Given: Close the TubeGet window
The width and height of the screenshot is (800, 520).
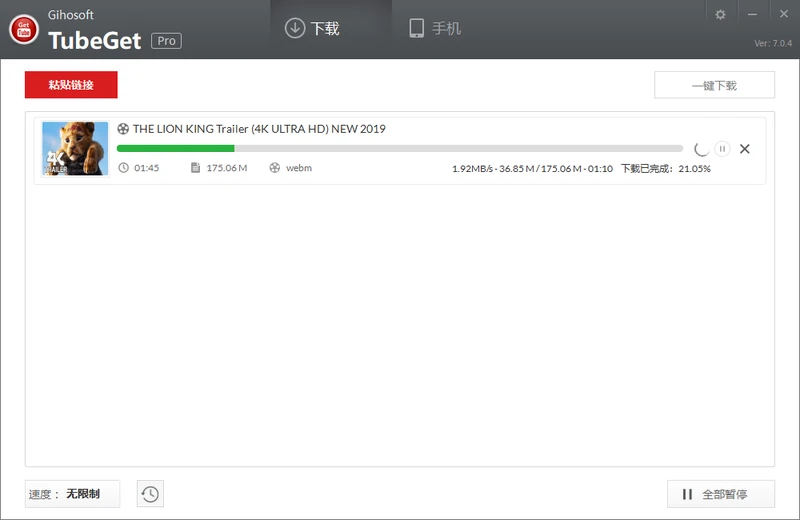Looking at the screenshot, I should tap(784, 14).
